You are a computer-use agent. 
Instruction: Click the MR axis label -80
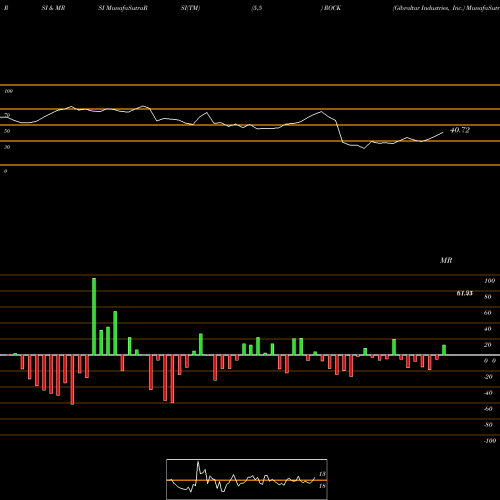click(x=488, y=425)
